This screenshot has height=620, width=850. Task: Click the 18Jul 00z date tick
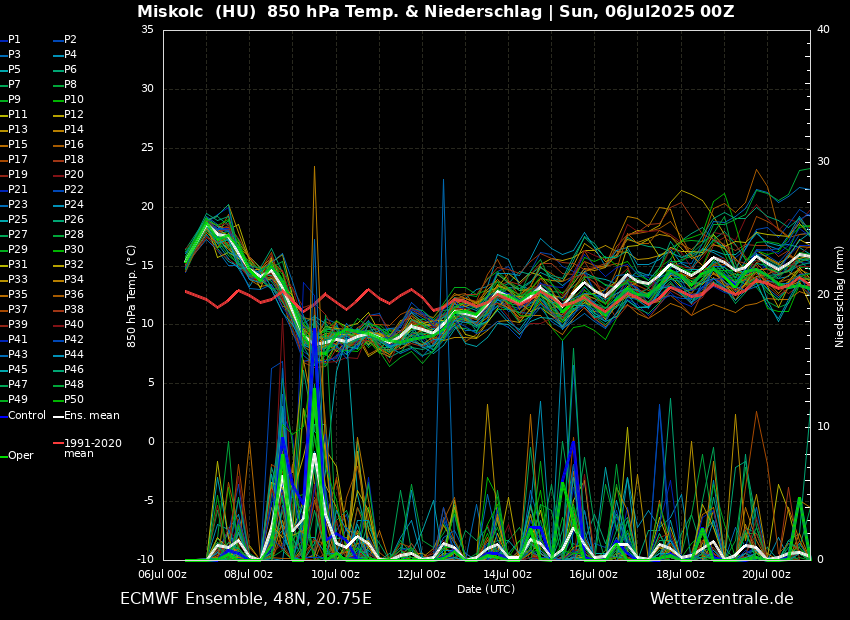680,574
